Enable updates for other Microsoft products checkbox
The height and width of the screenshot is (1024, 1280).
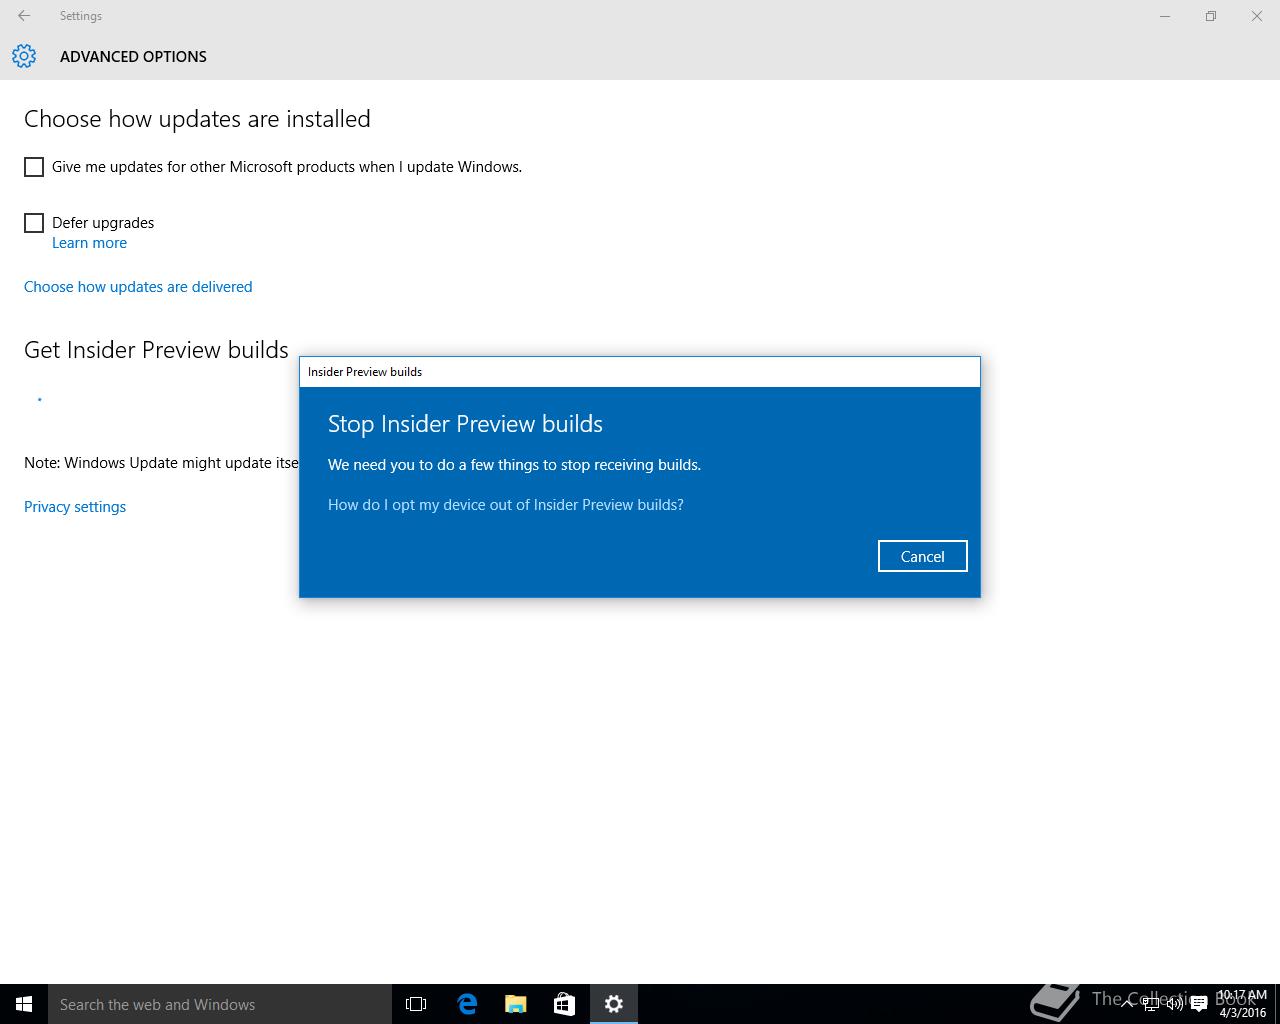tap(34, 167)
